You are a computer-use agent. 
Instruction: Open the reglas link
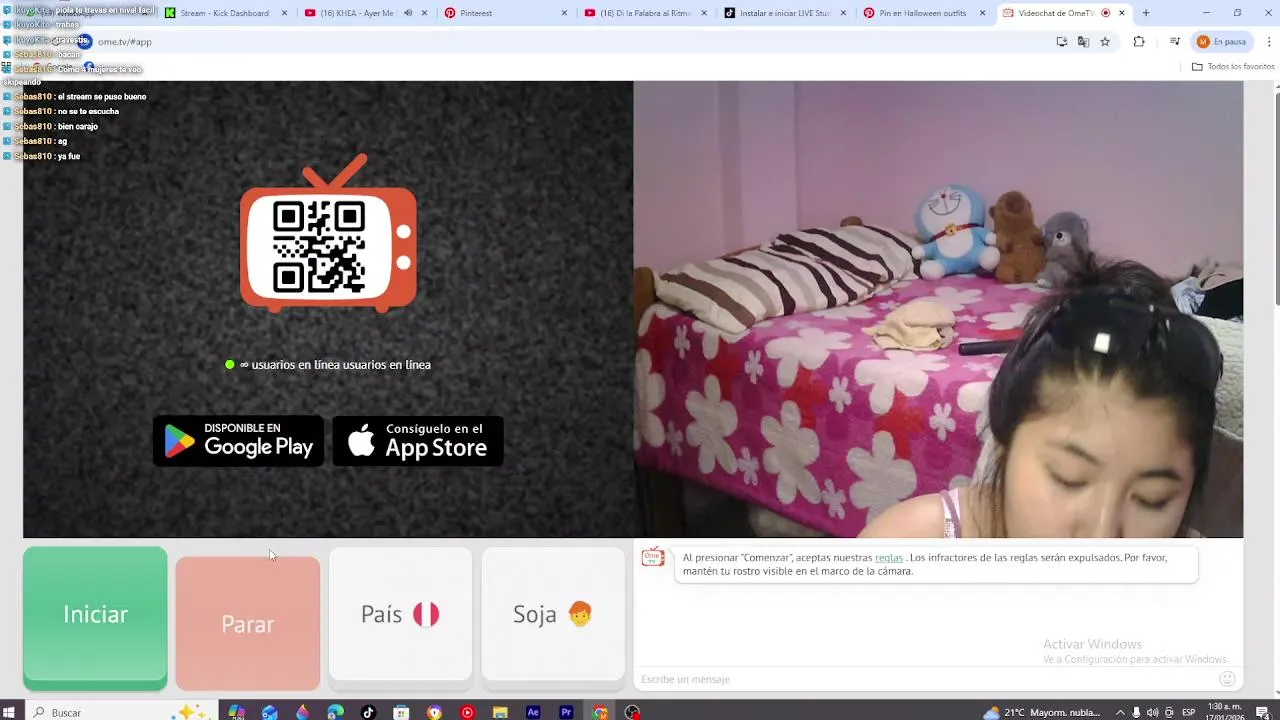coord(889,557)
